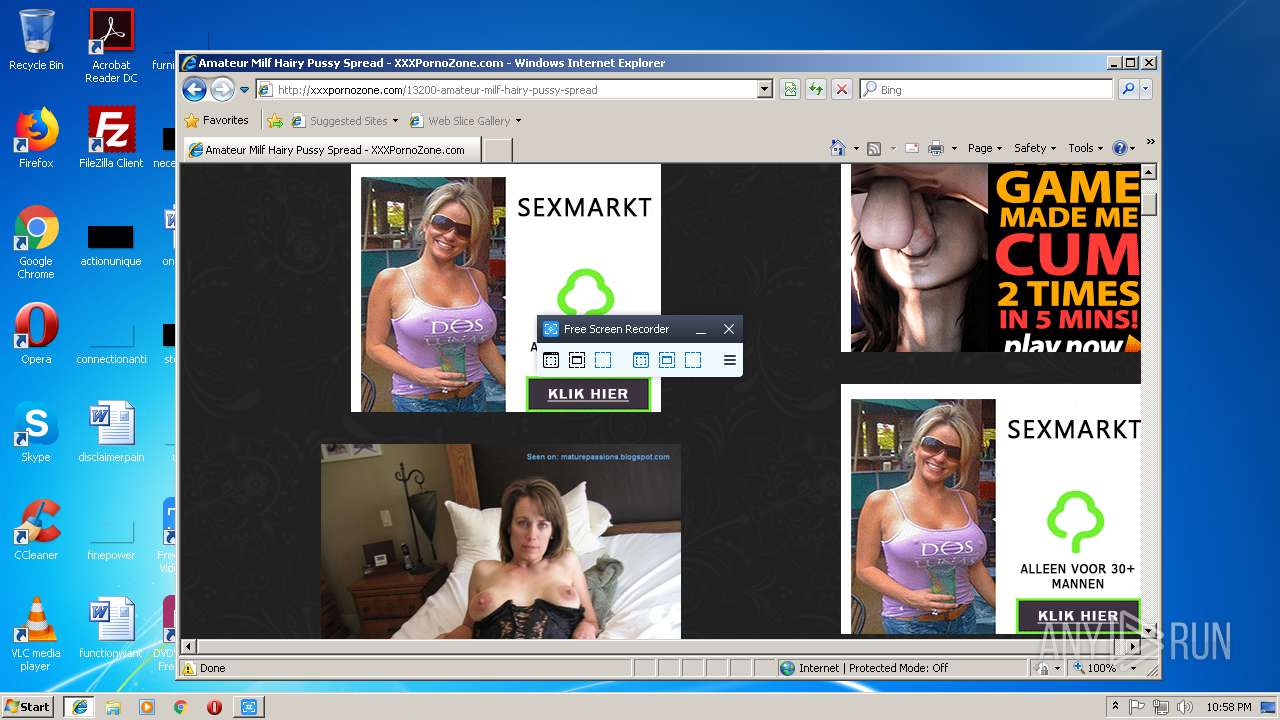Go back with the IE Back arrow
The image size is (1280, 720).
tap(194, 89)
